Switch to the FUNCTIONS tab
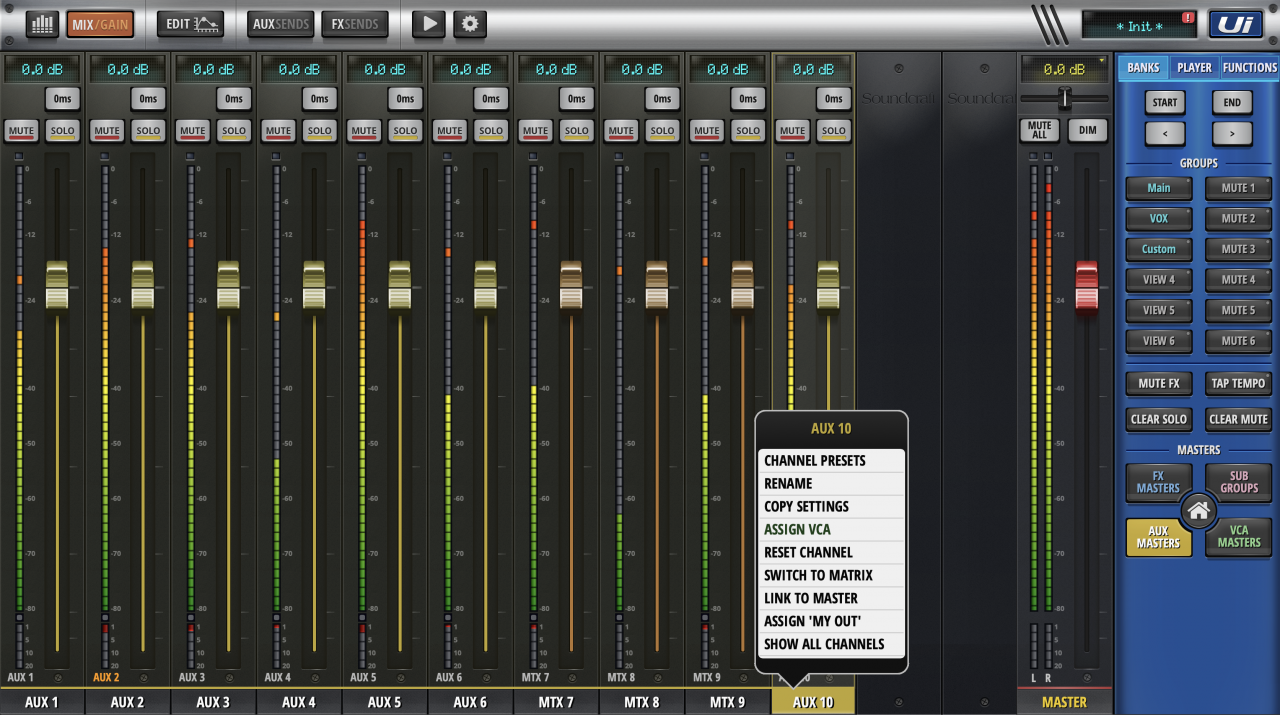The width and height of the screenshot is (1280, 715). (x=1249, y=68)
